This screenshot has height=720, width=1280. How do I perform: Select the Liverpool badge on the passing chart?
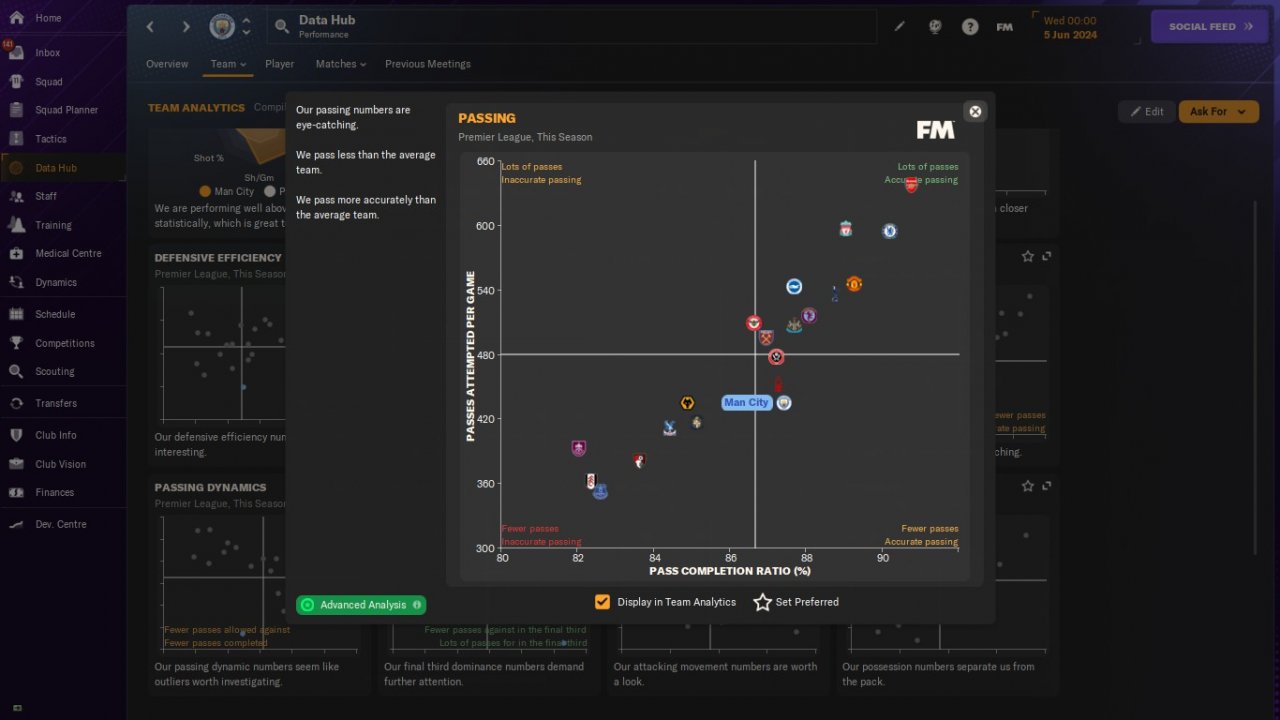coord(846,230)
